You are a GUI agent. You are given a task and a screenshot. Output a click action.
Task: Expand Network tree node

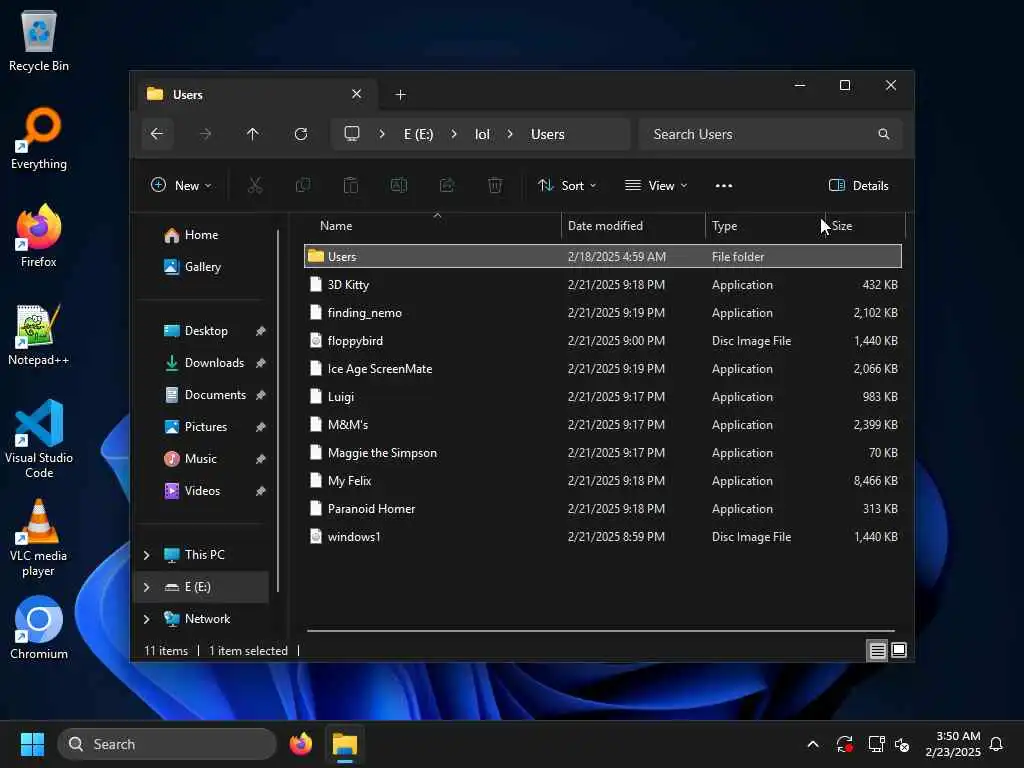click(146, 619)
